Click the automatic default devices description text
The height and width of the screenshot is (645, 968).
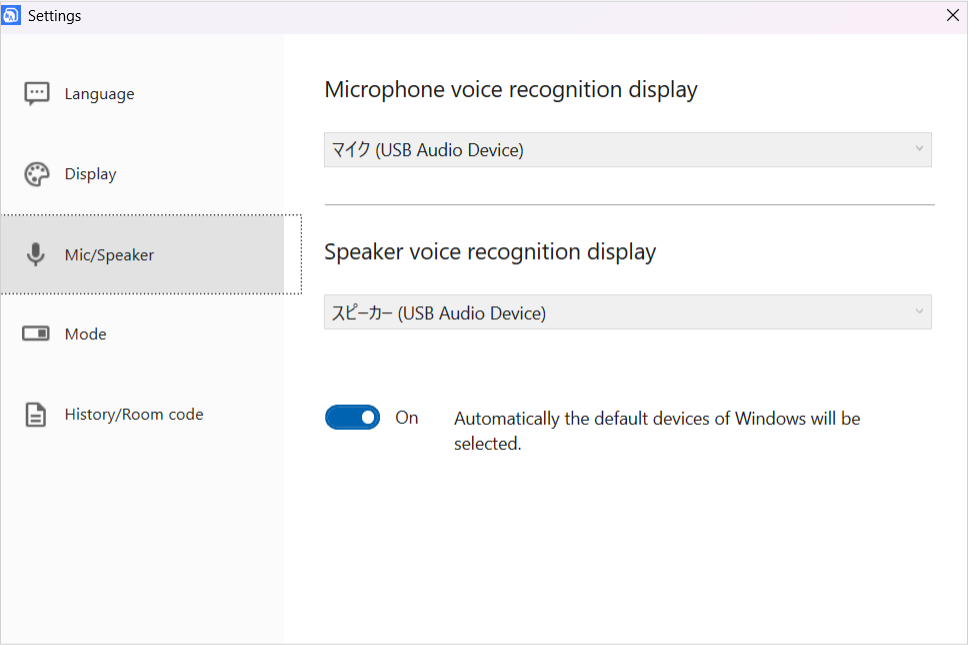coord(657,431)
